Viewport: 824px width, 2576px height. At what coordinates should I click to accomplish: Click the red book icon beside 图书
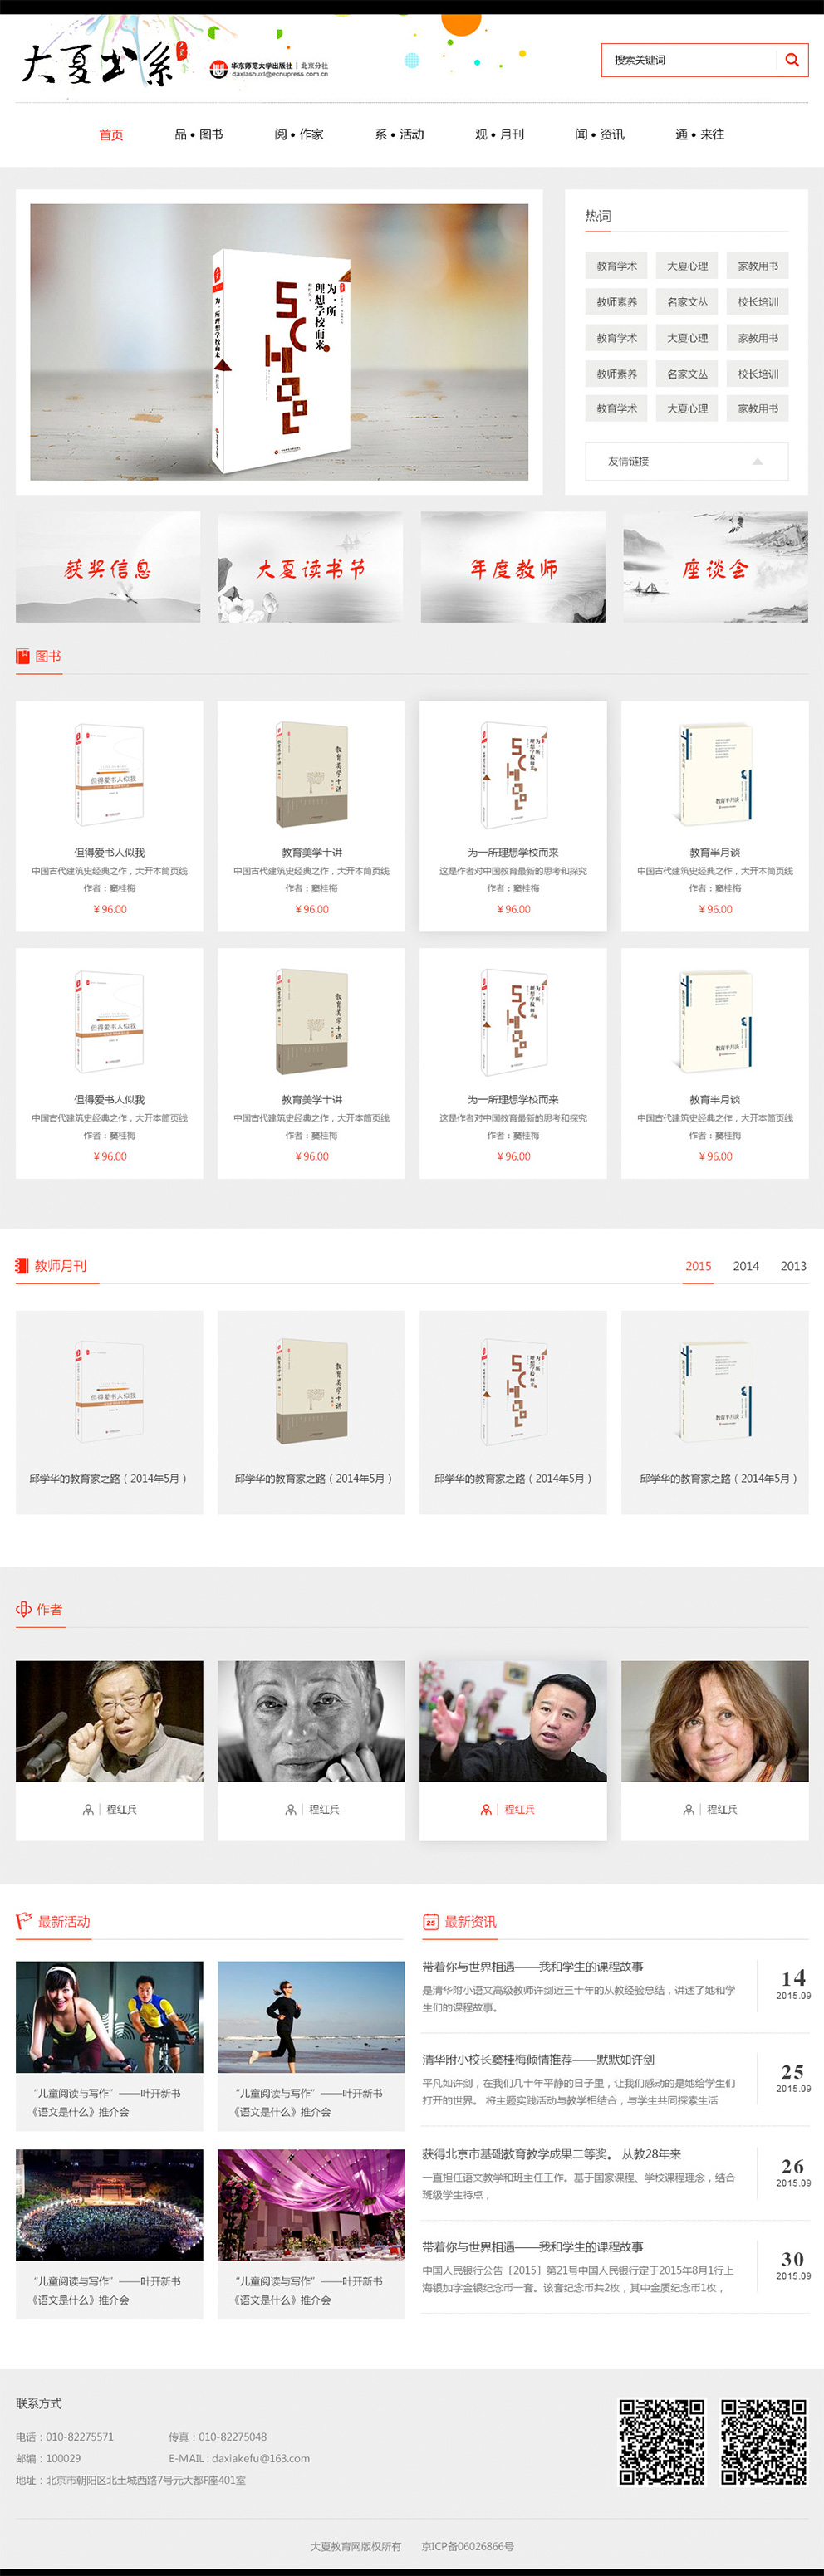pos(23,656)
